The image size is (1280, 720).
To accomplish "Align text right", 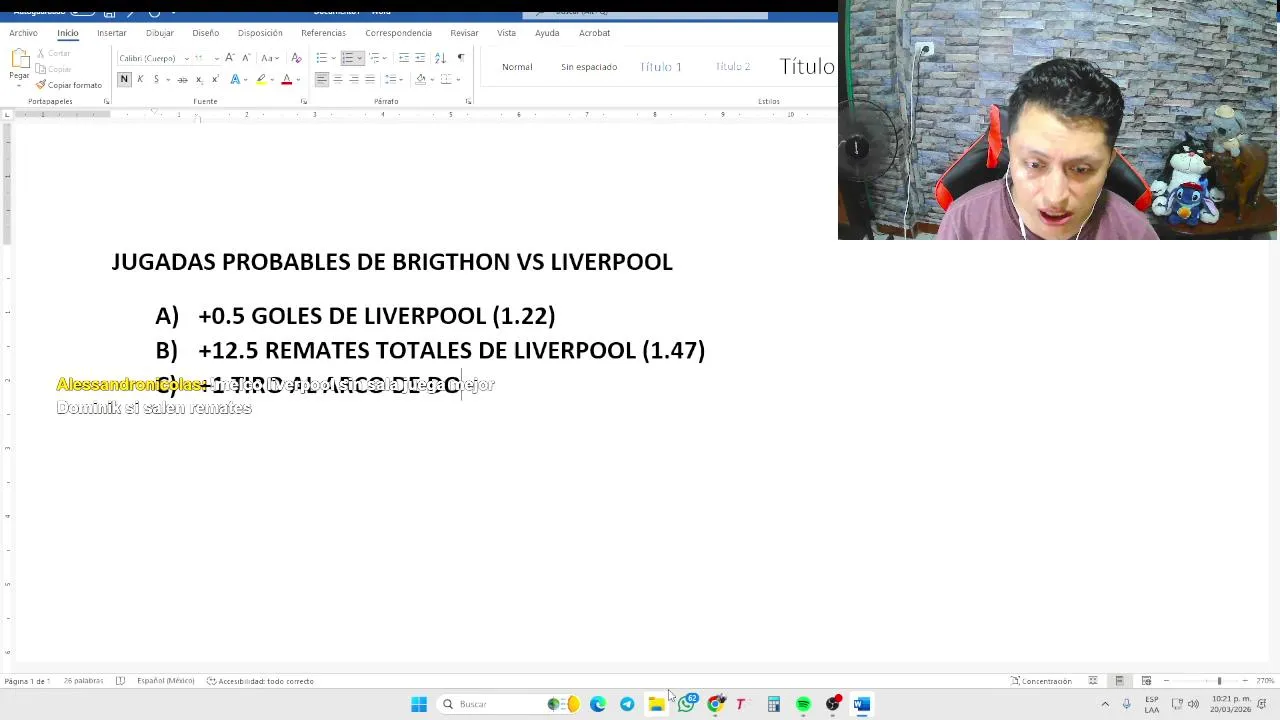I will (x=353, y=79).
